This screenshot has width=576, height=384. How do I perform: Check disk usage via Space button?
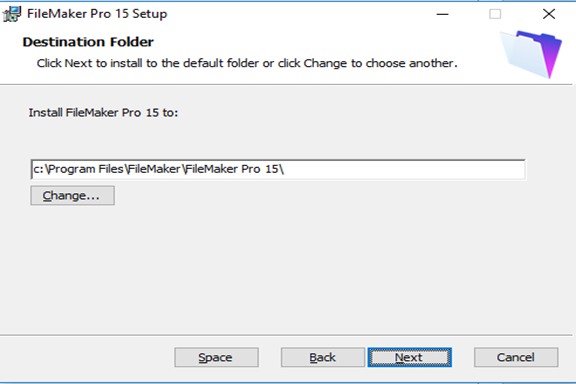[x=216, y=357]
